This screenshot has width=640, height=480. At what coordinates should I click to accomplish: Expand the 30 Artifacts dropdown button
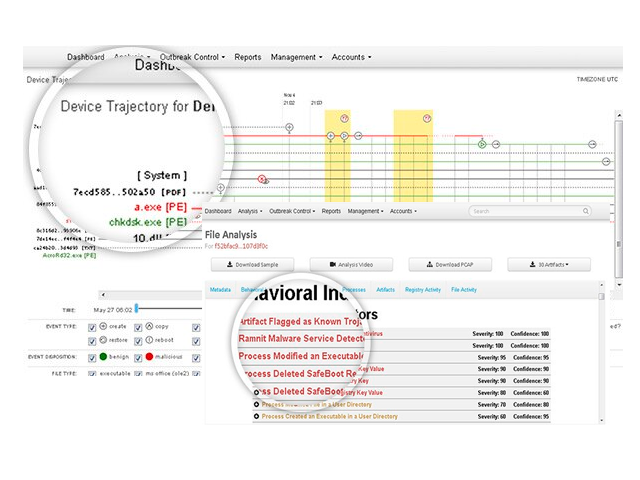point(548,264)
